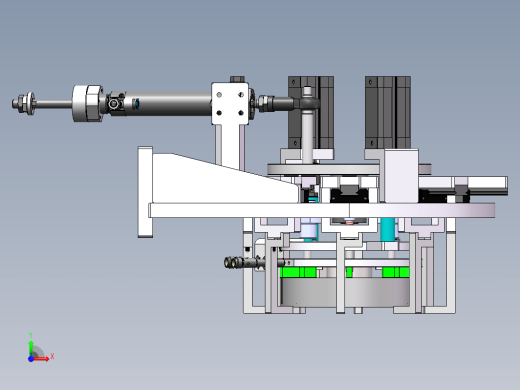
Task: Click the blue Z axis ball on triad
Action: [31, 359]
